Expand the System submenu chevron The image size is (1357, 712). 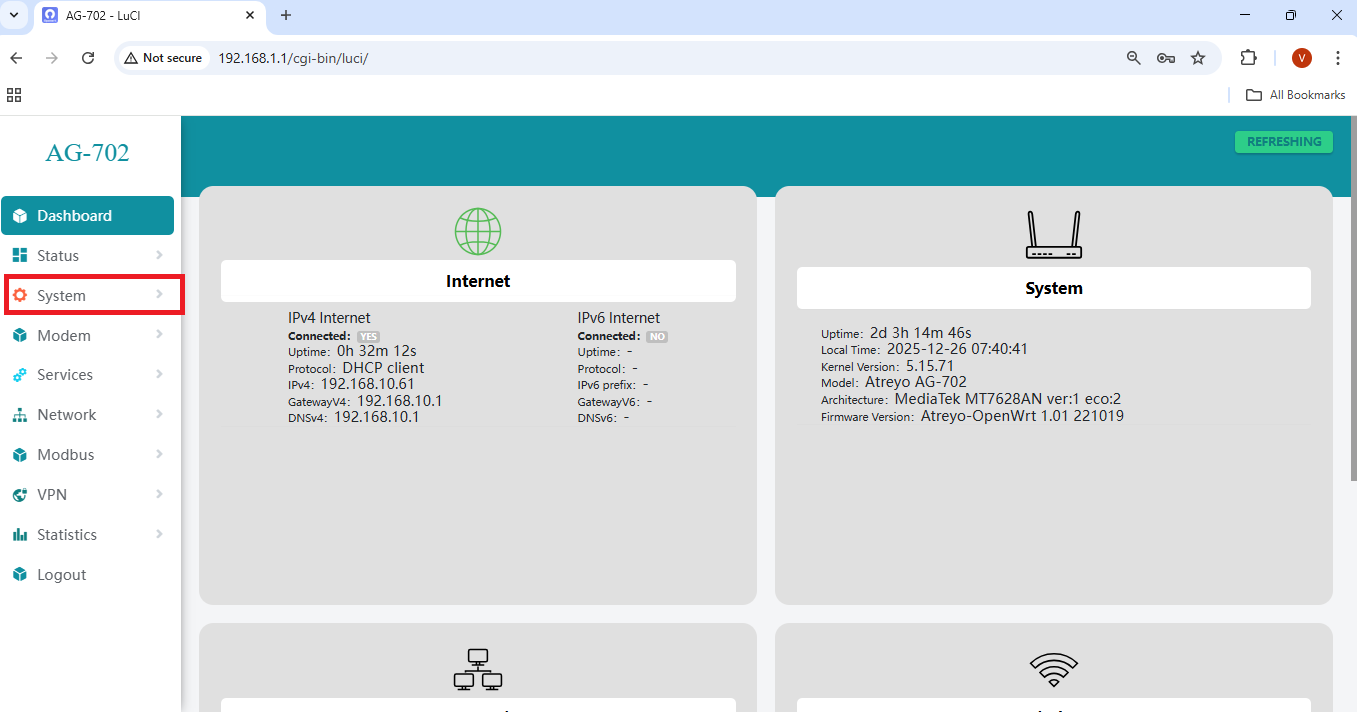[x=159, y=295]
